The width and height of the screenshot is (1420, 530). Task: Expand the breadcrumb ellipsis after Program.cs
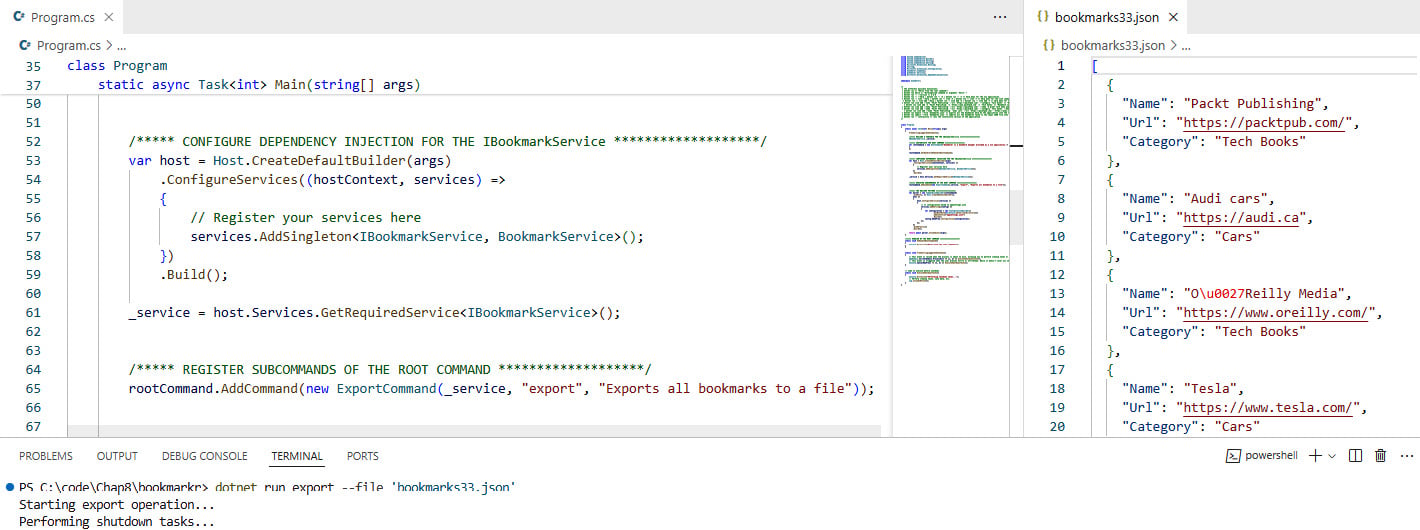(122, 45)
